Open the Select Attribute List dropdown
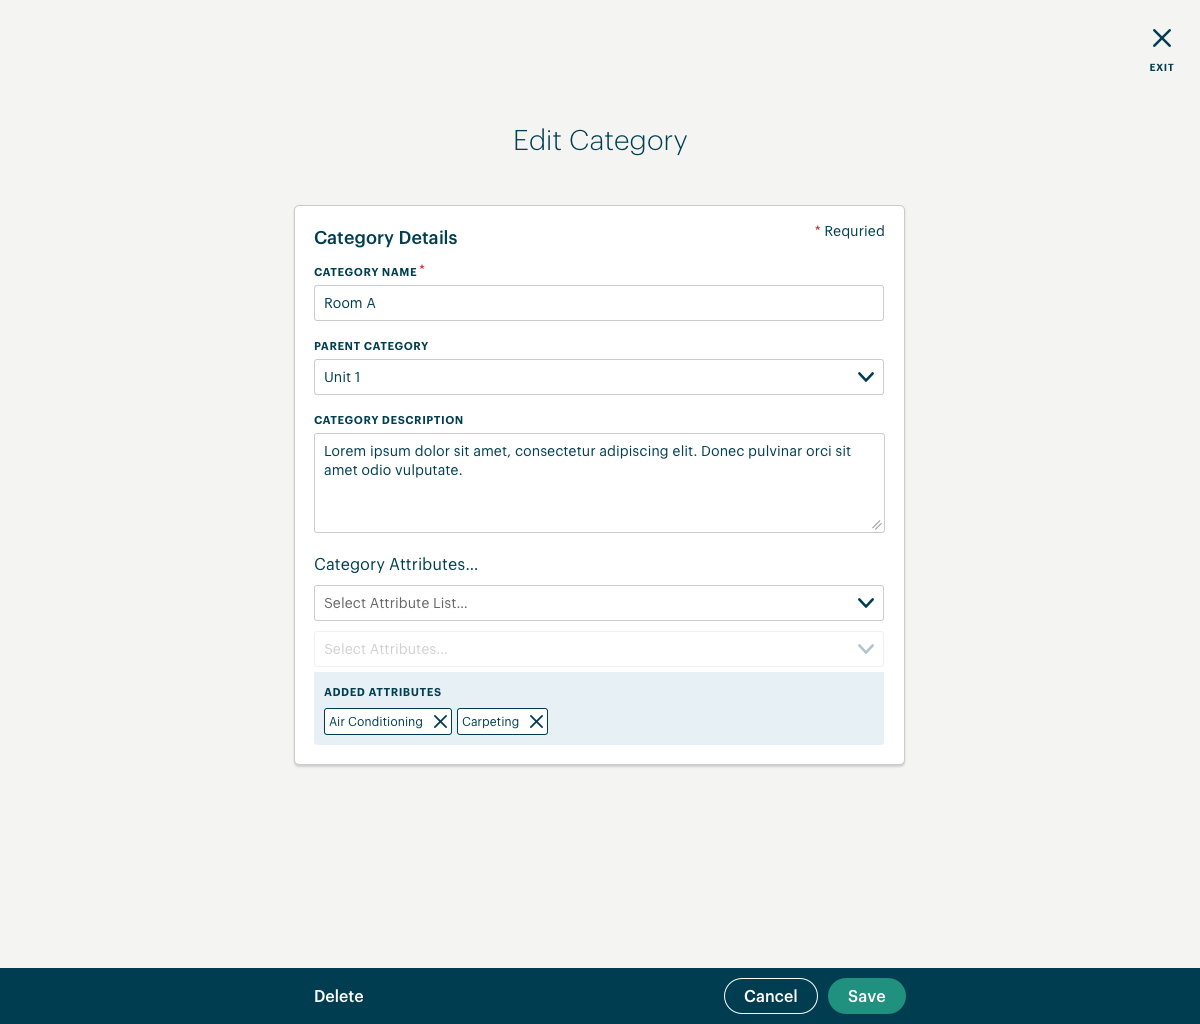This screenshot has width=1200, height=1024. 599,603
